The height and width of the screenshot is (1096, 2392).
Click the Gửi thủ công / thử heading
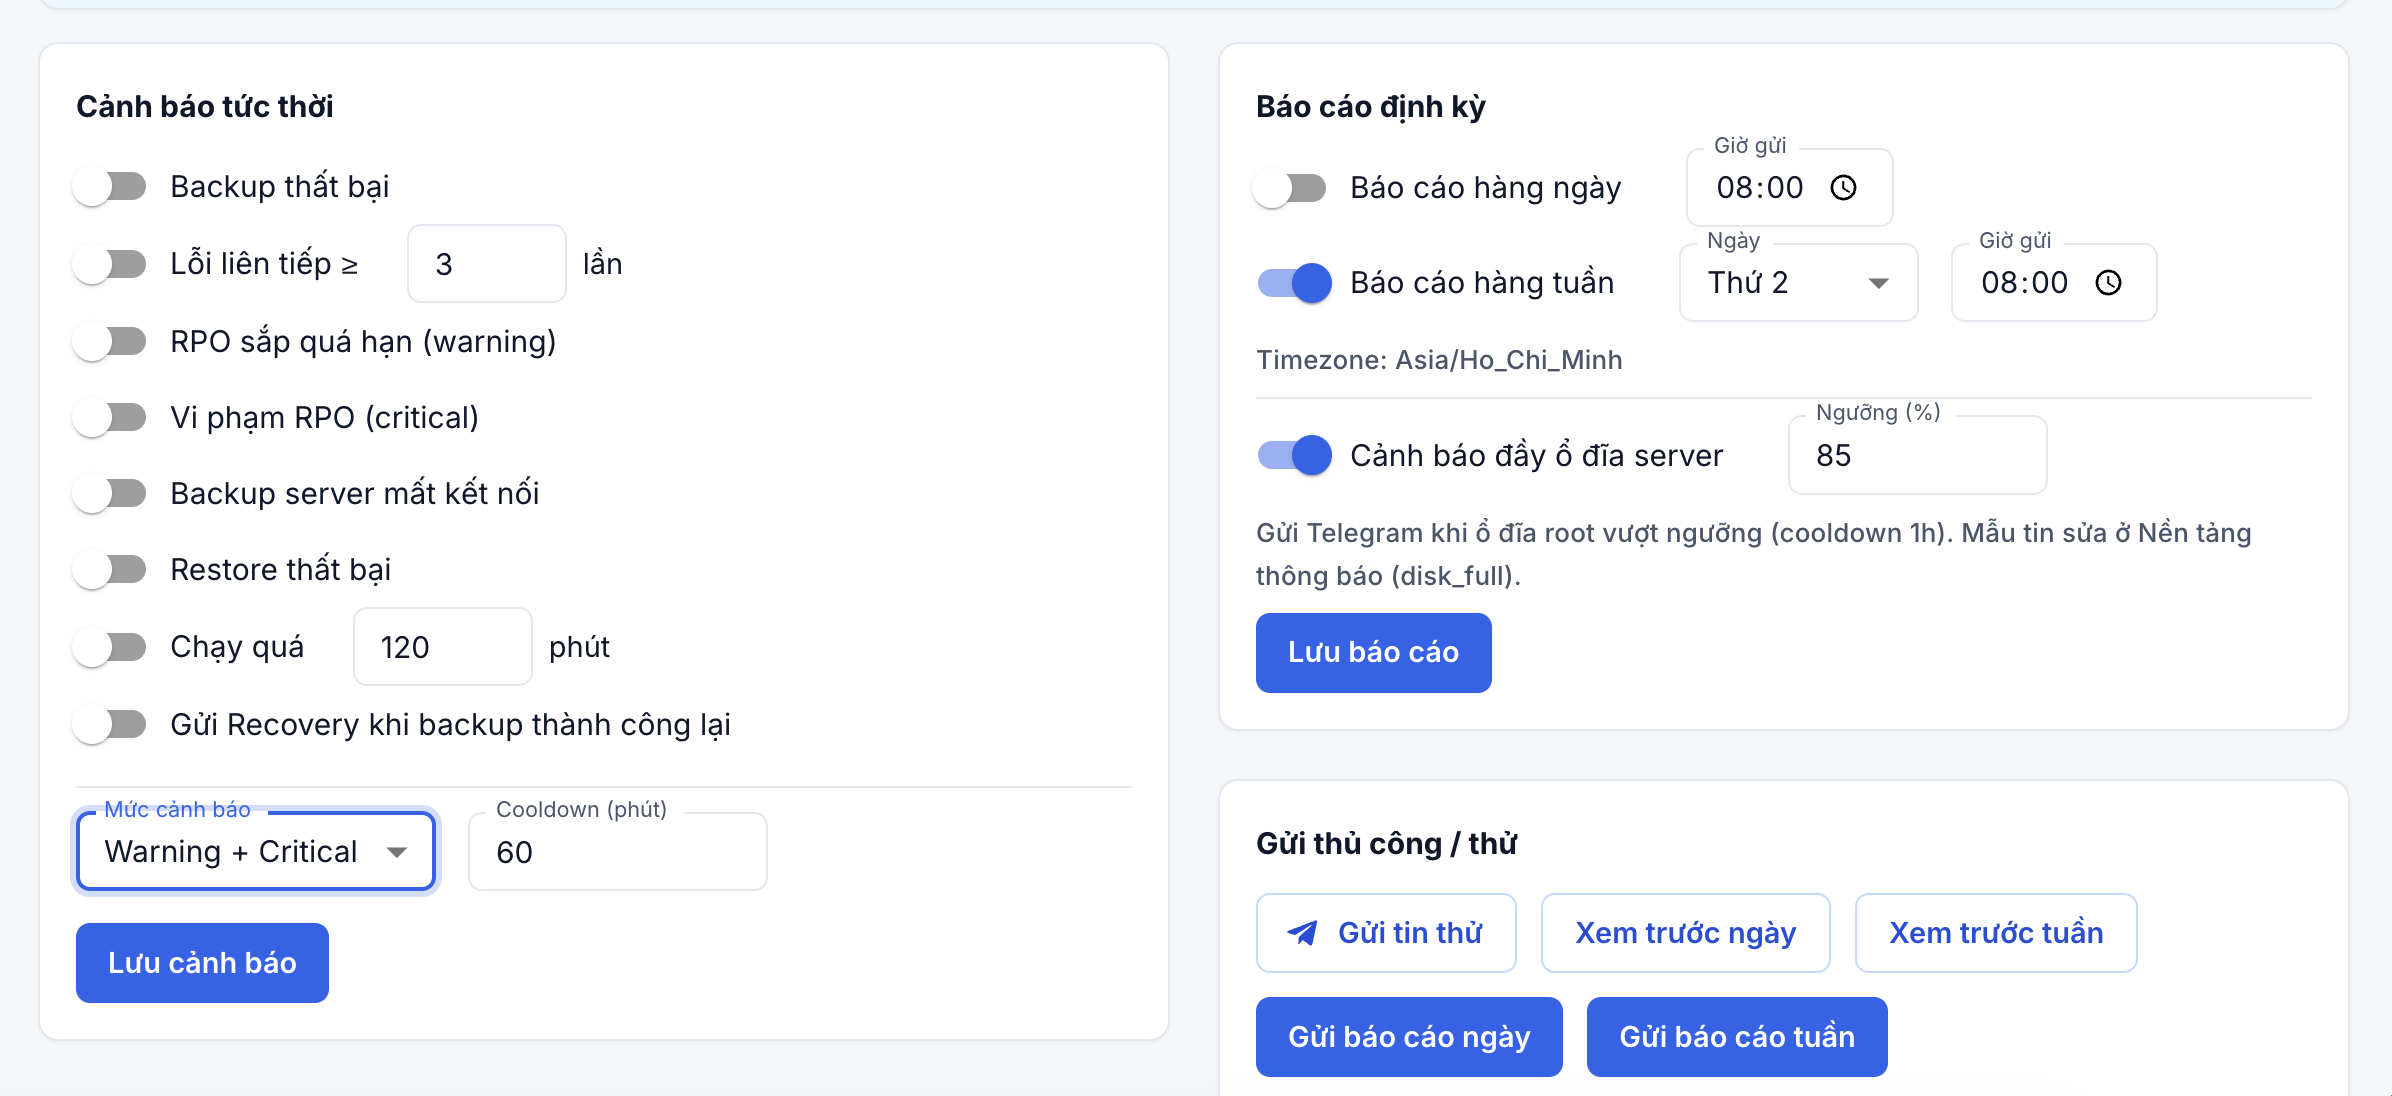point(1386,843)
